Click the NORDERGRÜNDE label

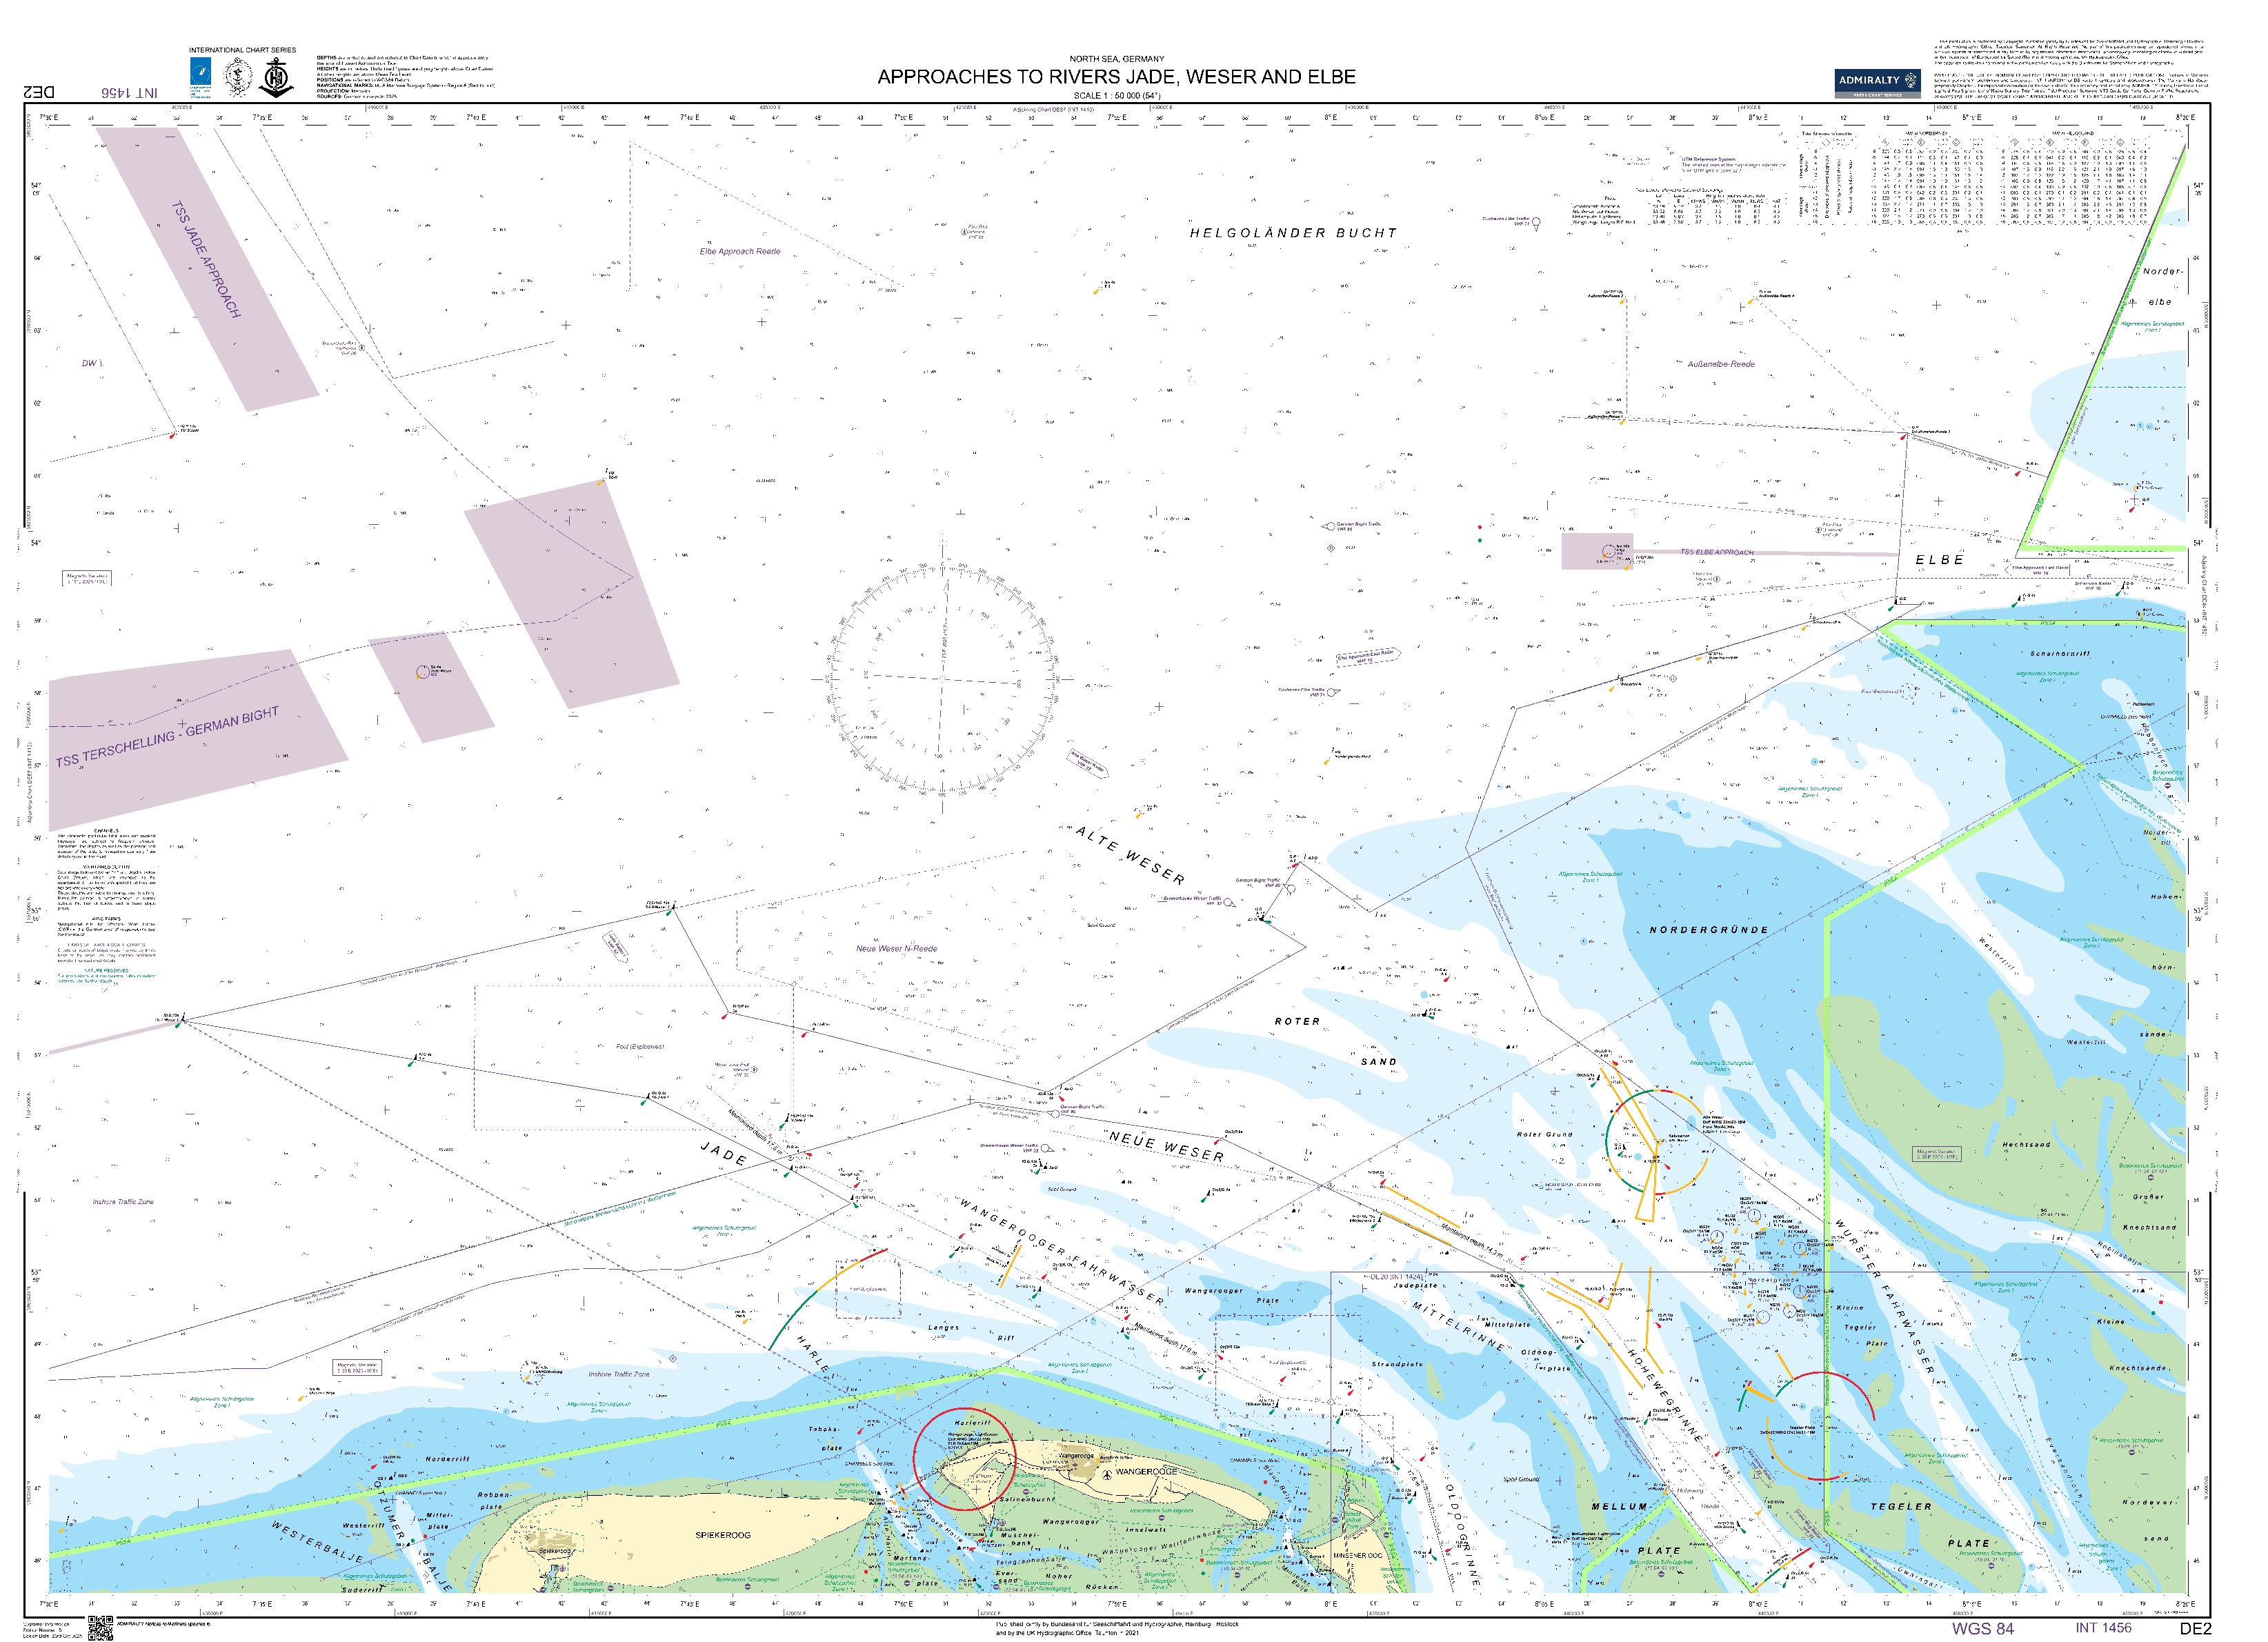click(x=1708, y=930)
